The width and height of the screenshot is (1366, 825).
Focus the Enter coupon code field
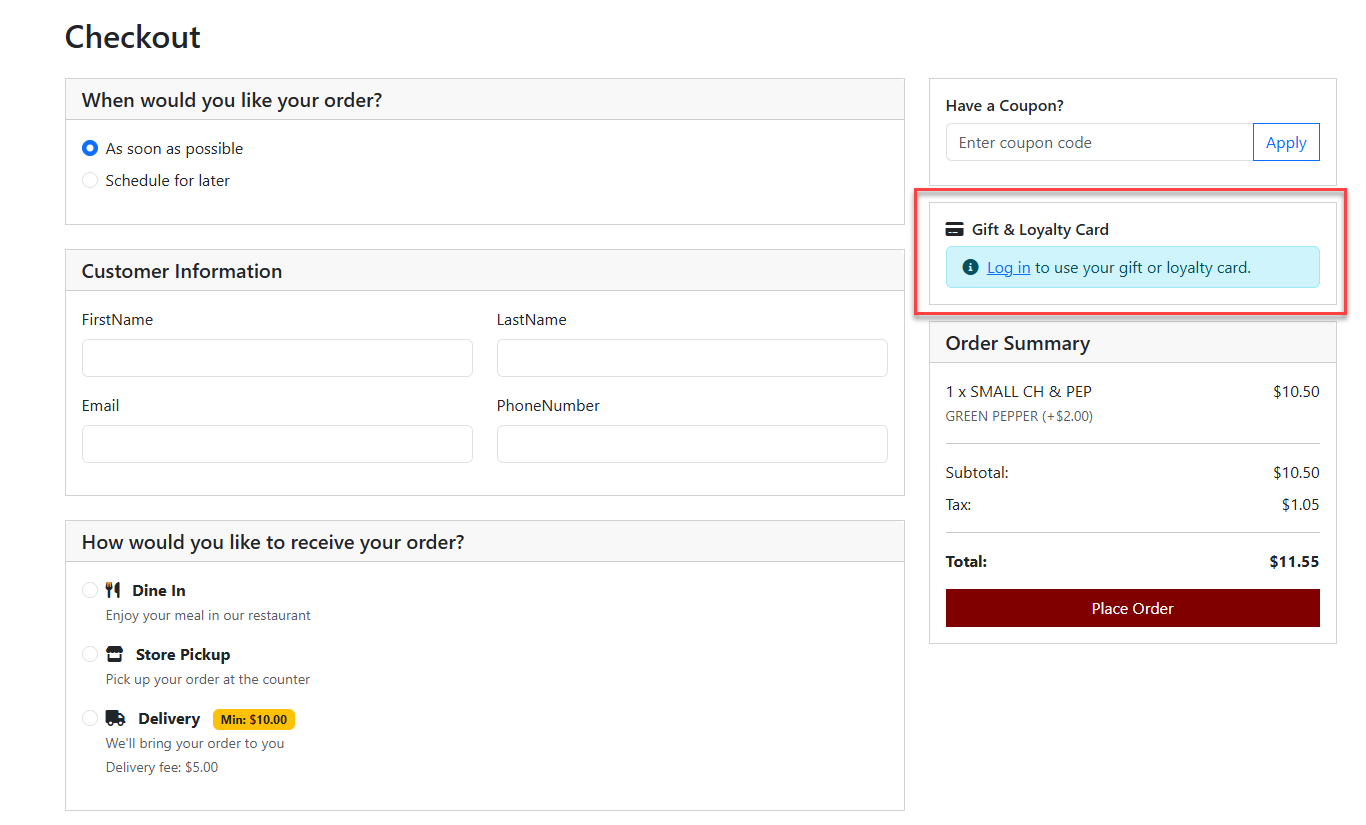coord(1099,142)
